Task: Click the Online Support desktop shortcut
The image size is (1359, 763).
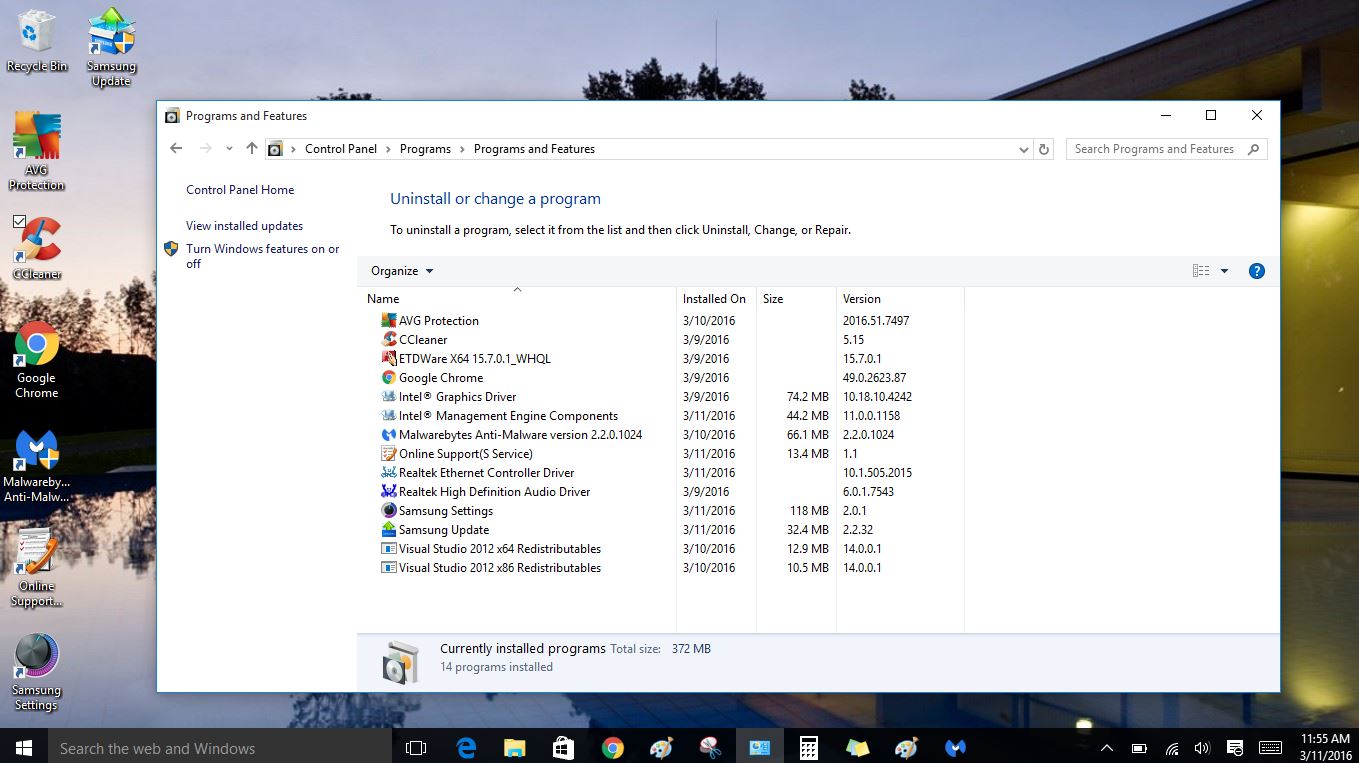Action: pyautogui.click(x=37, y=568)
